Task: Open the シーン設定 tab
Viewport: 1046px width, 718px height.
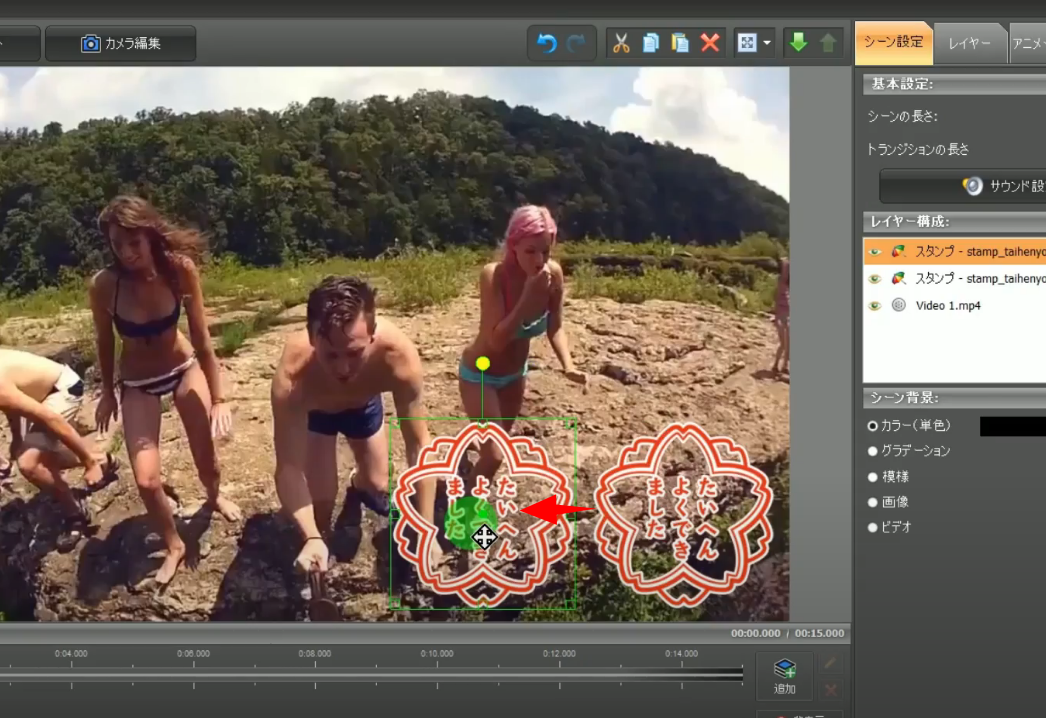Action: pos(894,43)
